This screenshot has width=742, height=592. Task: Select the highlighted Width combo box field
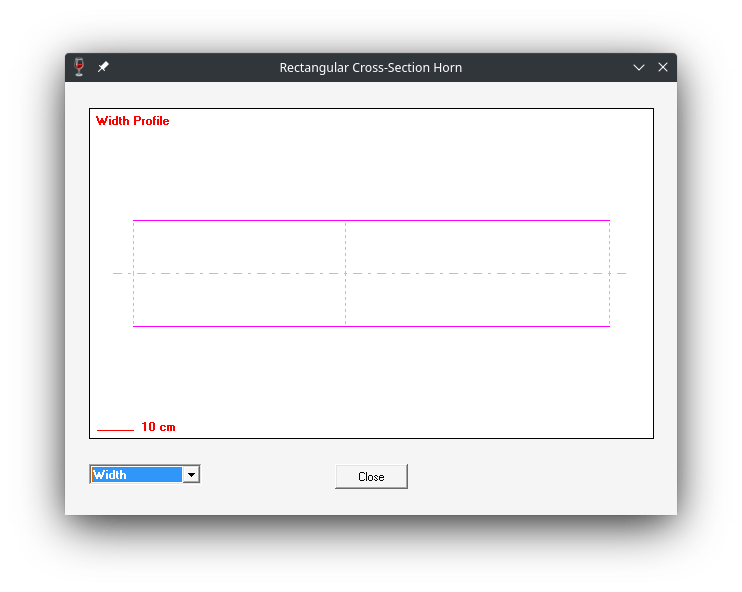pyautogui.click(x=137, y=475)
